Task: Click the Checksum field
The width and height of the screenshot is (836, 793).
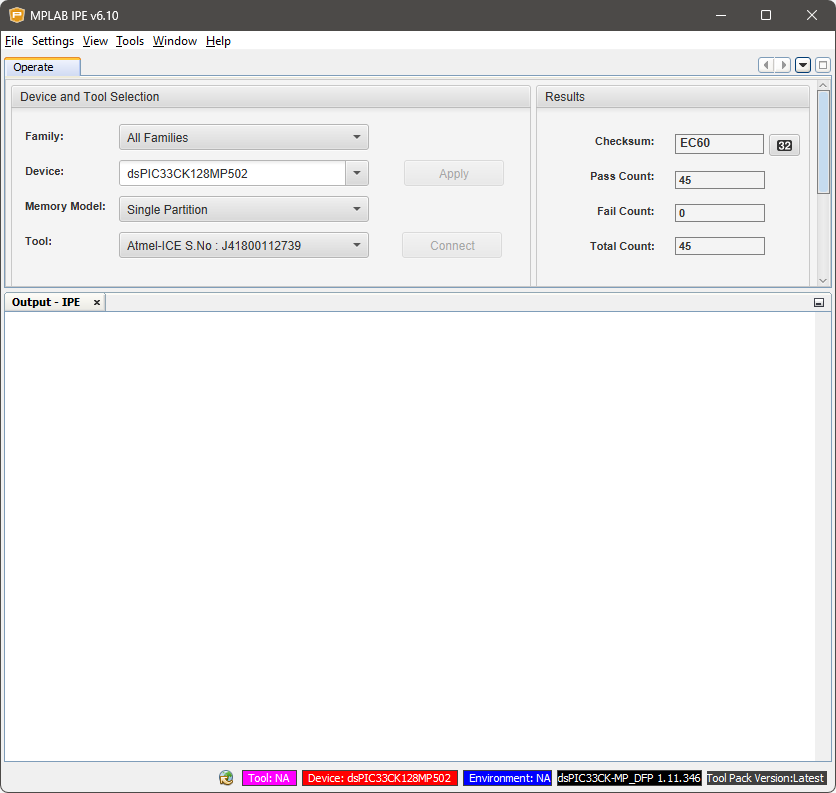Action: [719, 143]
